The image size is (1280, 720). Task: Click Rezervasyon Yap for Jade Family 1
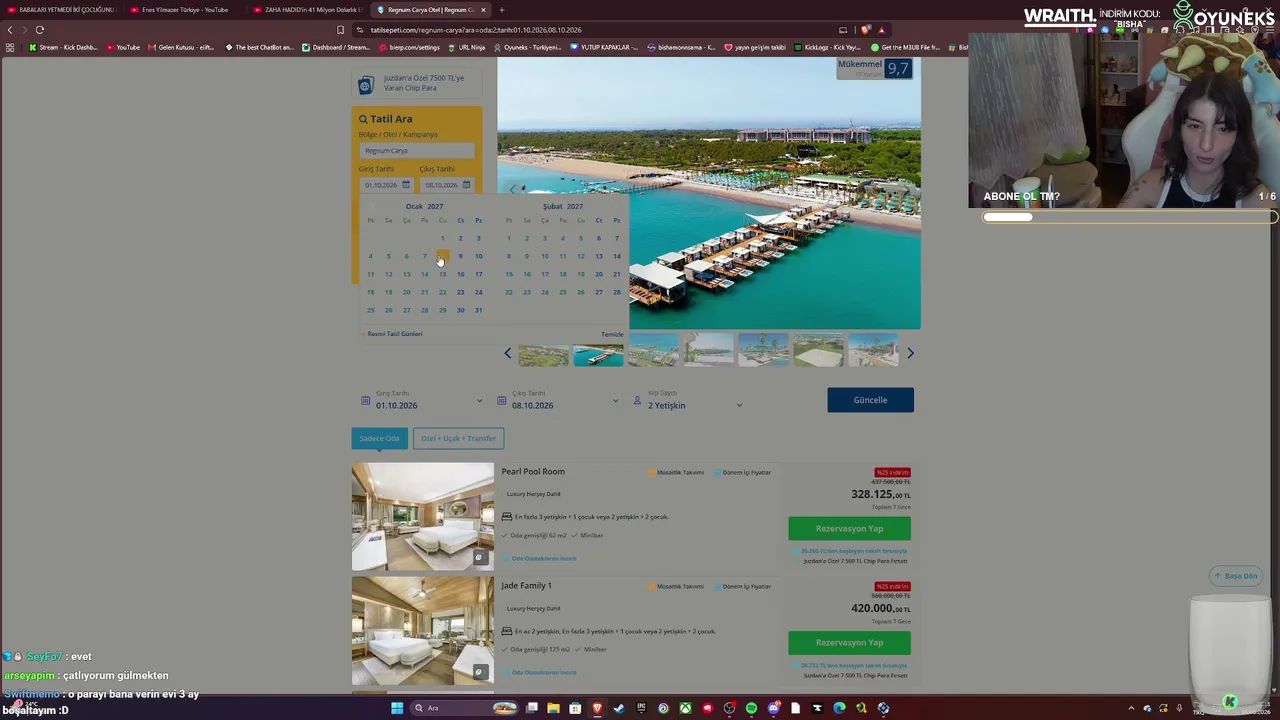click(849, 642)
